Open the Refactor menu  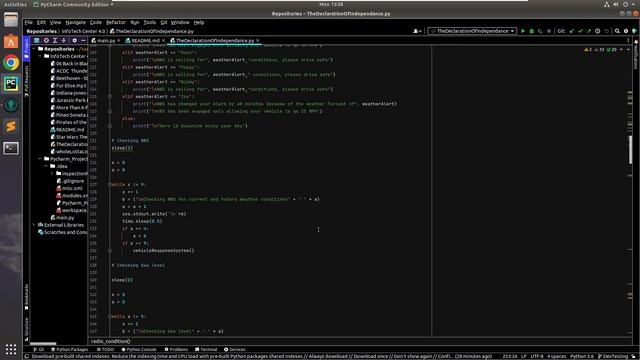pyautogui.click(x=116, y=22)
